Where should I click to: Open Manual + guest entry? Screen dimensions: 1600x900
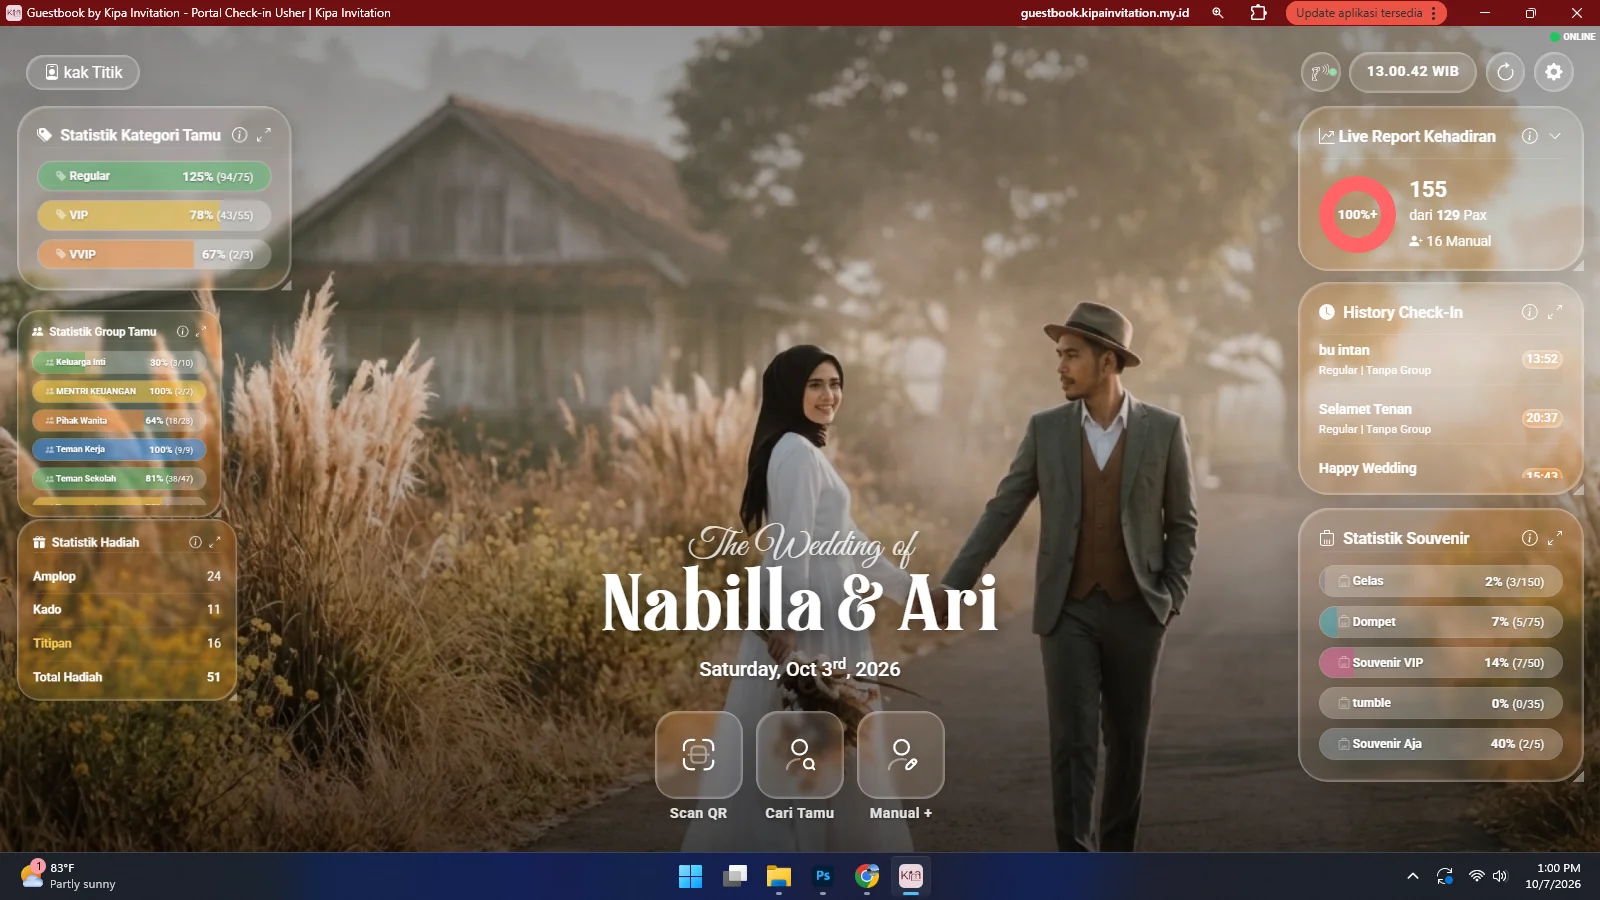[x=900, y=755]
